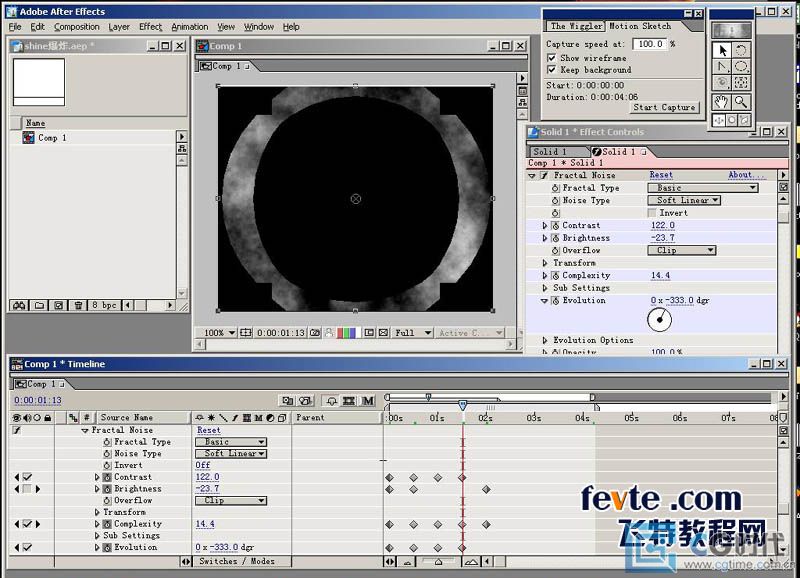800x578 pixels.
Task: Toggle title-action safe guides in Comp window
Action: (x=246, y=333)
